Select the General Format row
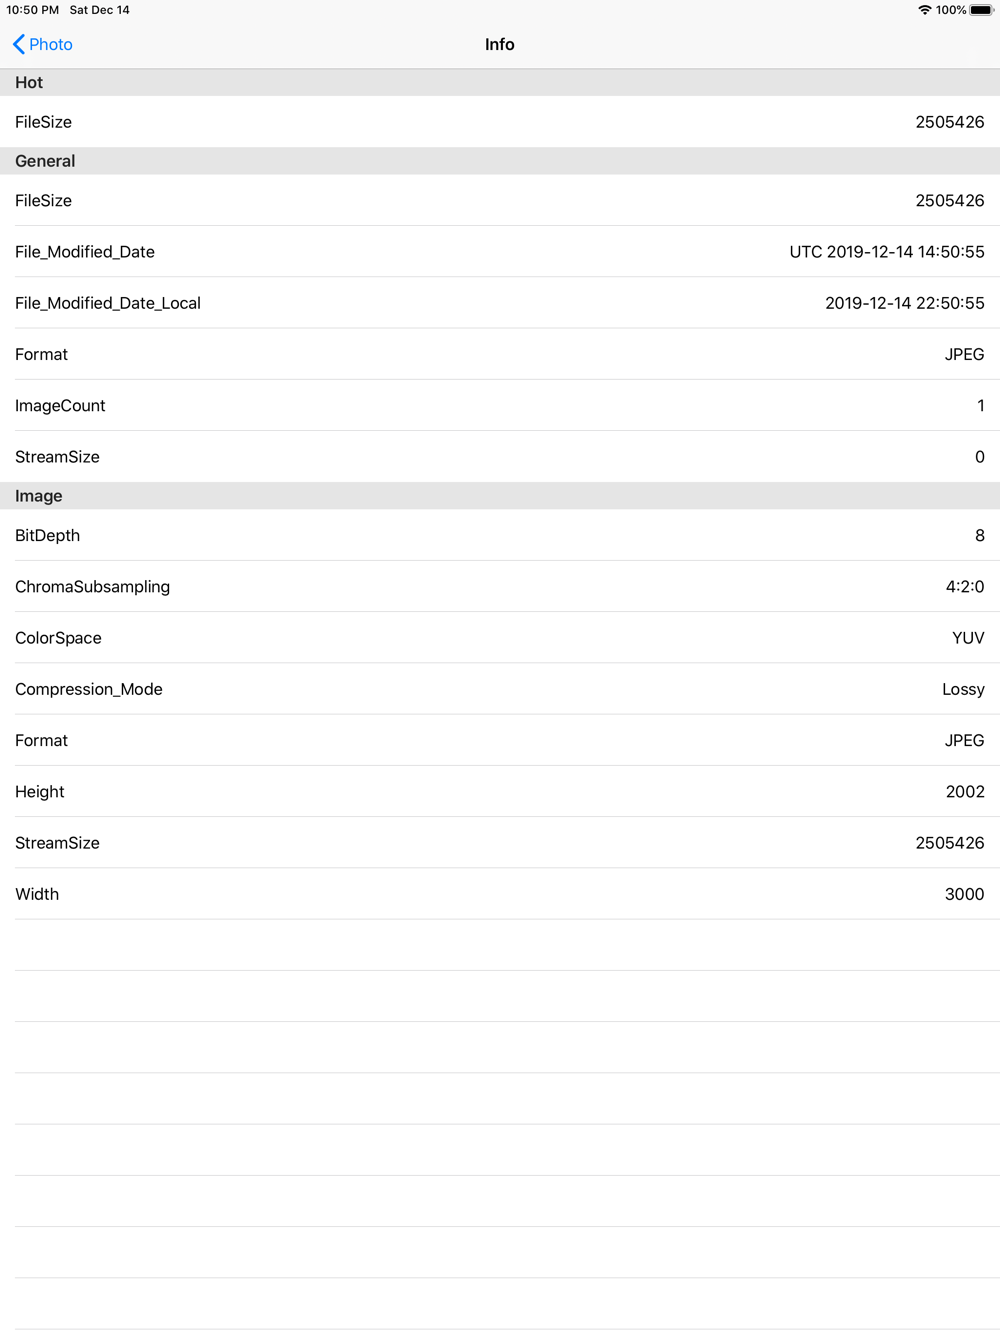1000x1334 pixels. [x=500, y=354]
